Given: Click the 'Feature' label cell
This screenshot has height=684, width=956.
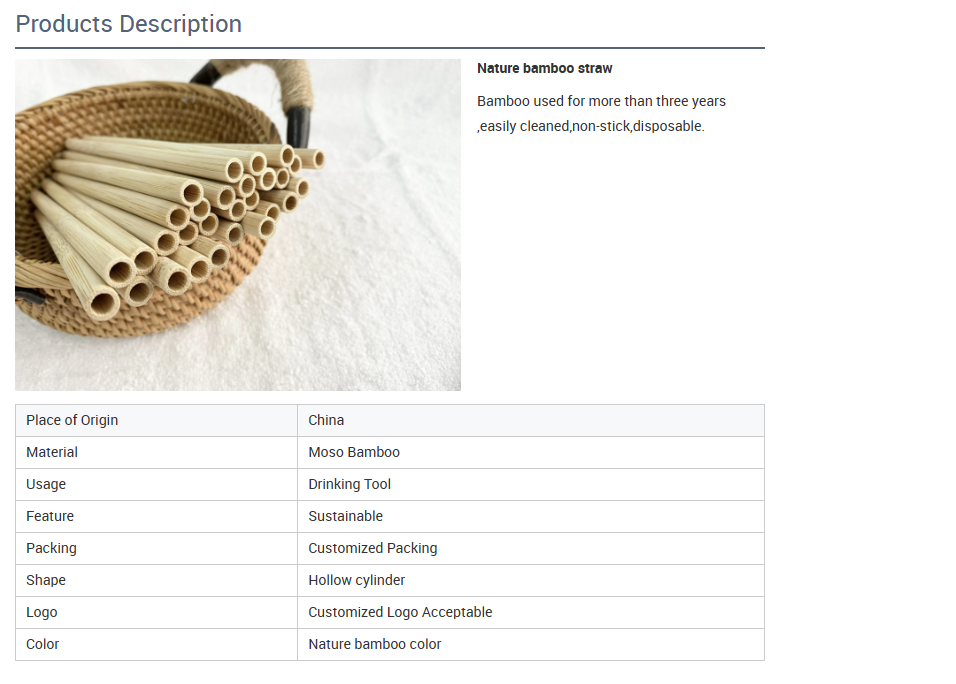Looking at the screenshot, I should point(156,516).
